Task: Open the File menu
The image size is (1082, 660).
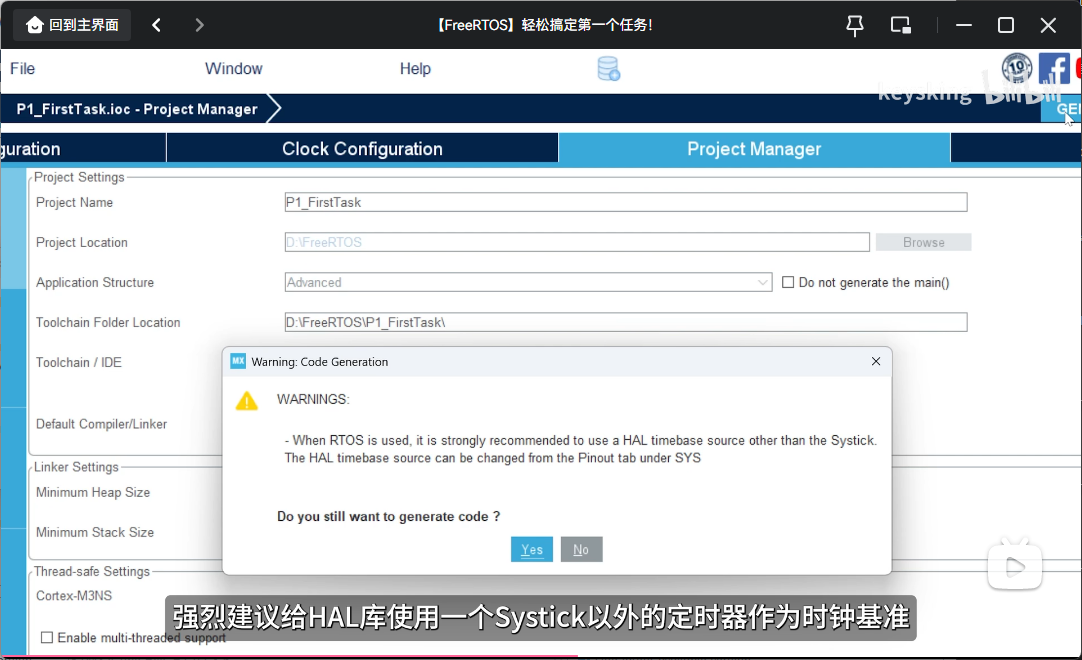Action: pyautogui.click(x=22, y=68)
